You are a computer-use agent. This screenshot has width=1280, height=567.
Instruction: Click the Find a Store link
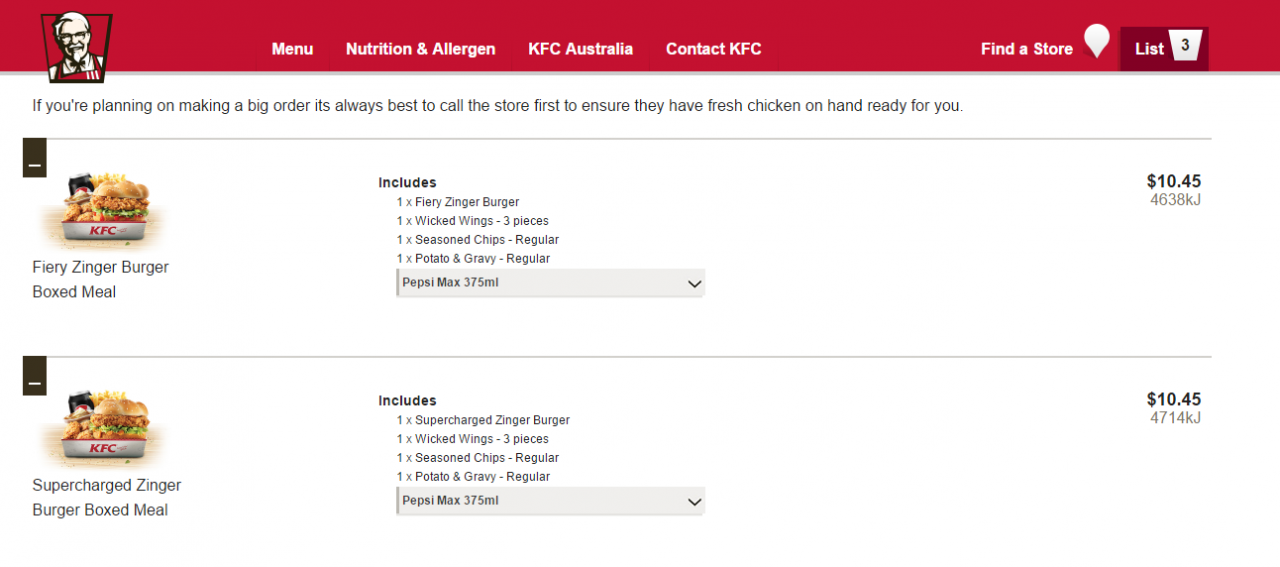(x=1026, y=49)
